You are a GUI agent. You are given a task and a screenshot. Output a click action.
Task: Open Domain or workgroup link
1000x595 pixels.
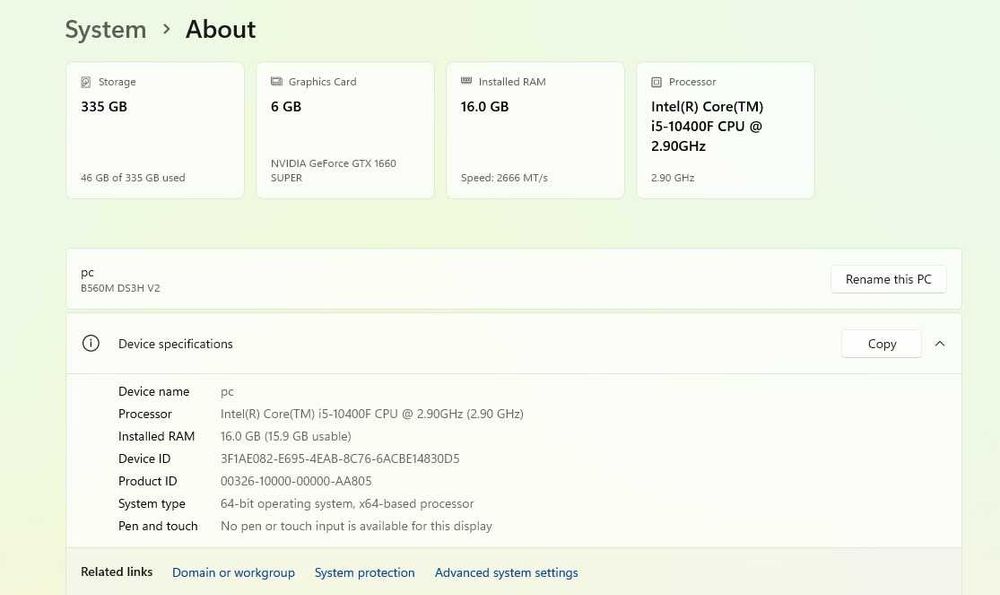[233, 573]
